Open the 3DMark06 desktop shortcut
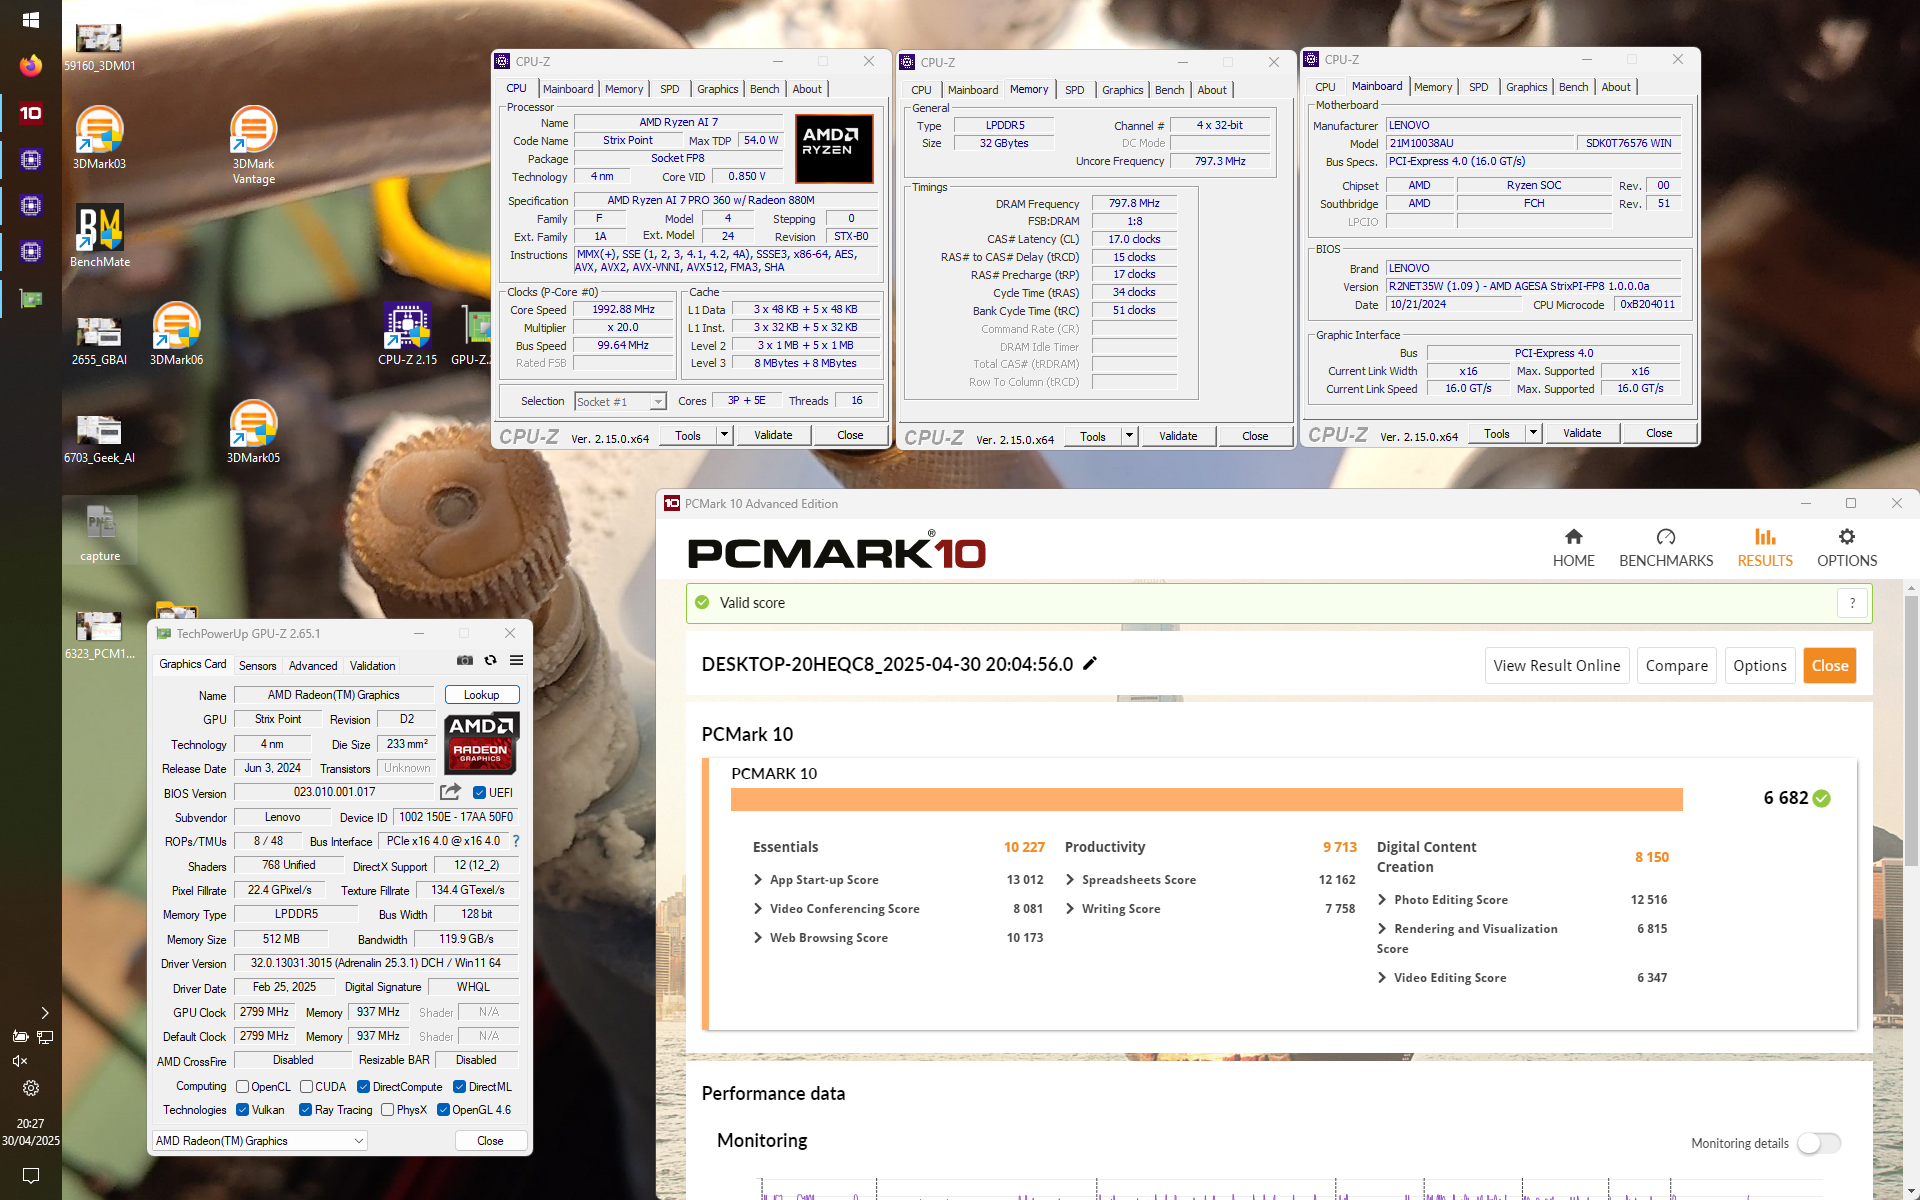 click(176, 334)
